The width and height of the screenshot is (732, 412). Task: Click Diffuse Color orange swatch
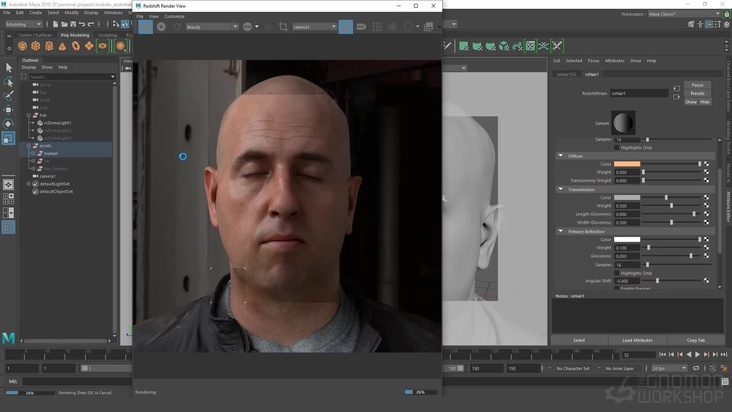626,164
